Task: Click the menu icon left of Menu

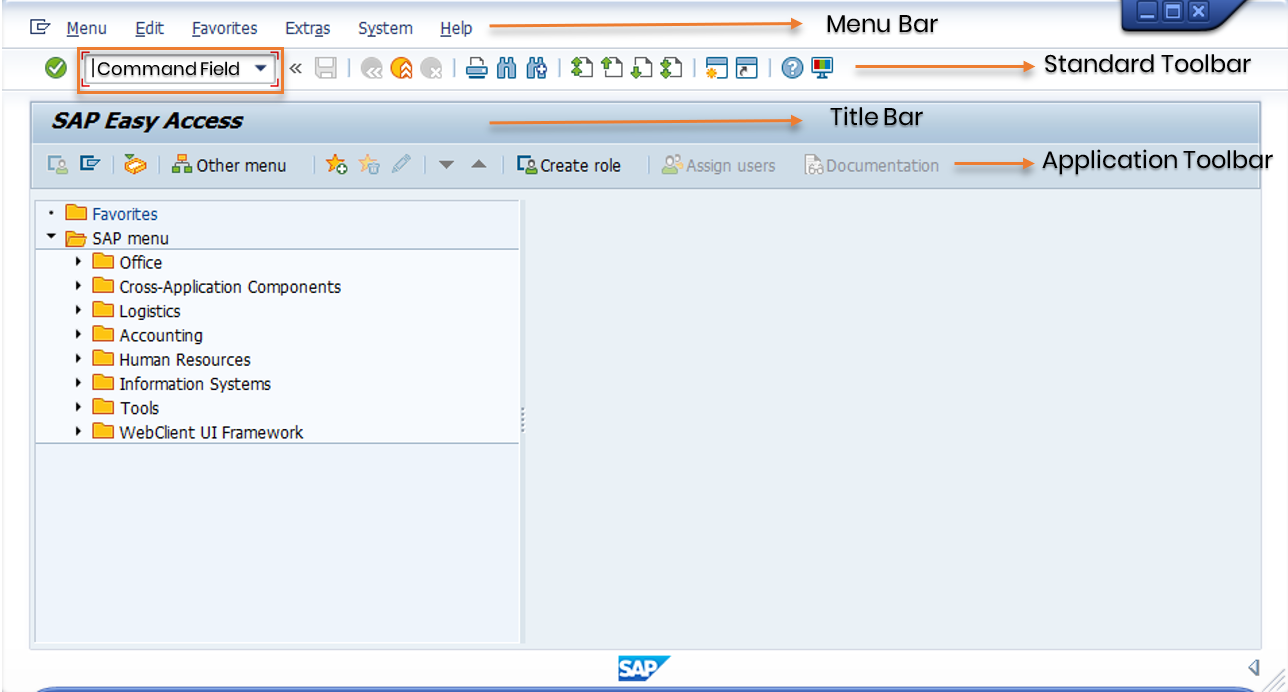Action: (40, 28)
